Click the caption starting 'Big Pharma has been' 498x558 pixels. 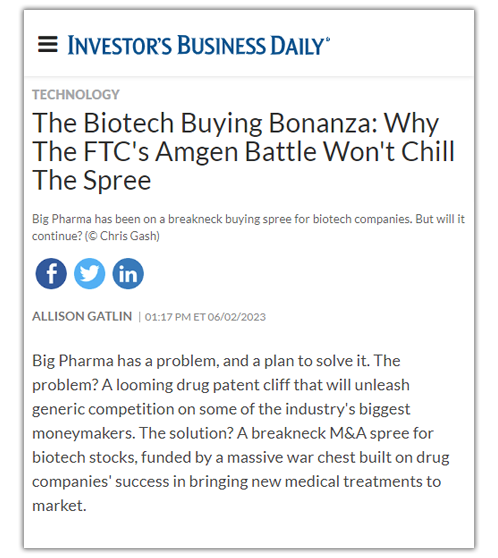click(x=248, y=227)
